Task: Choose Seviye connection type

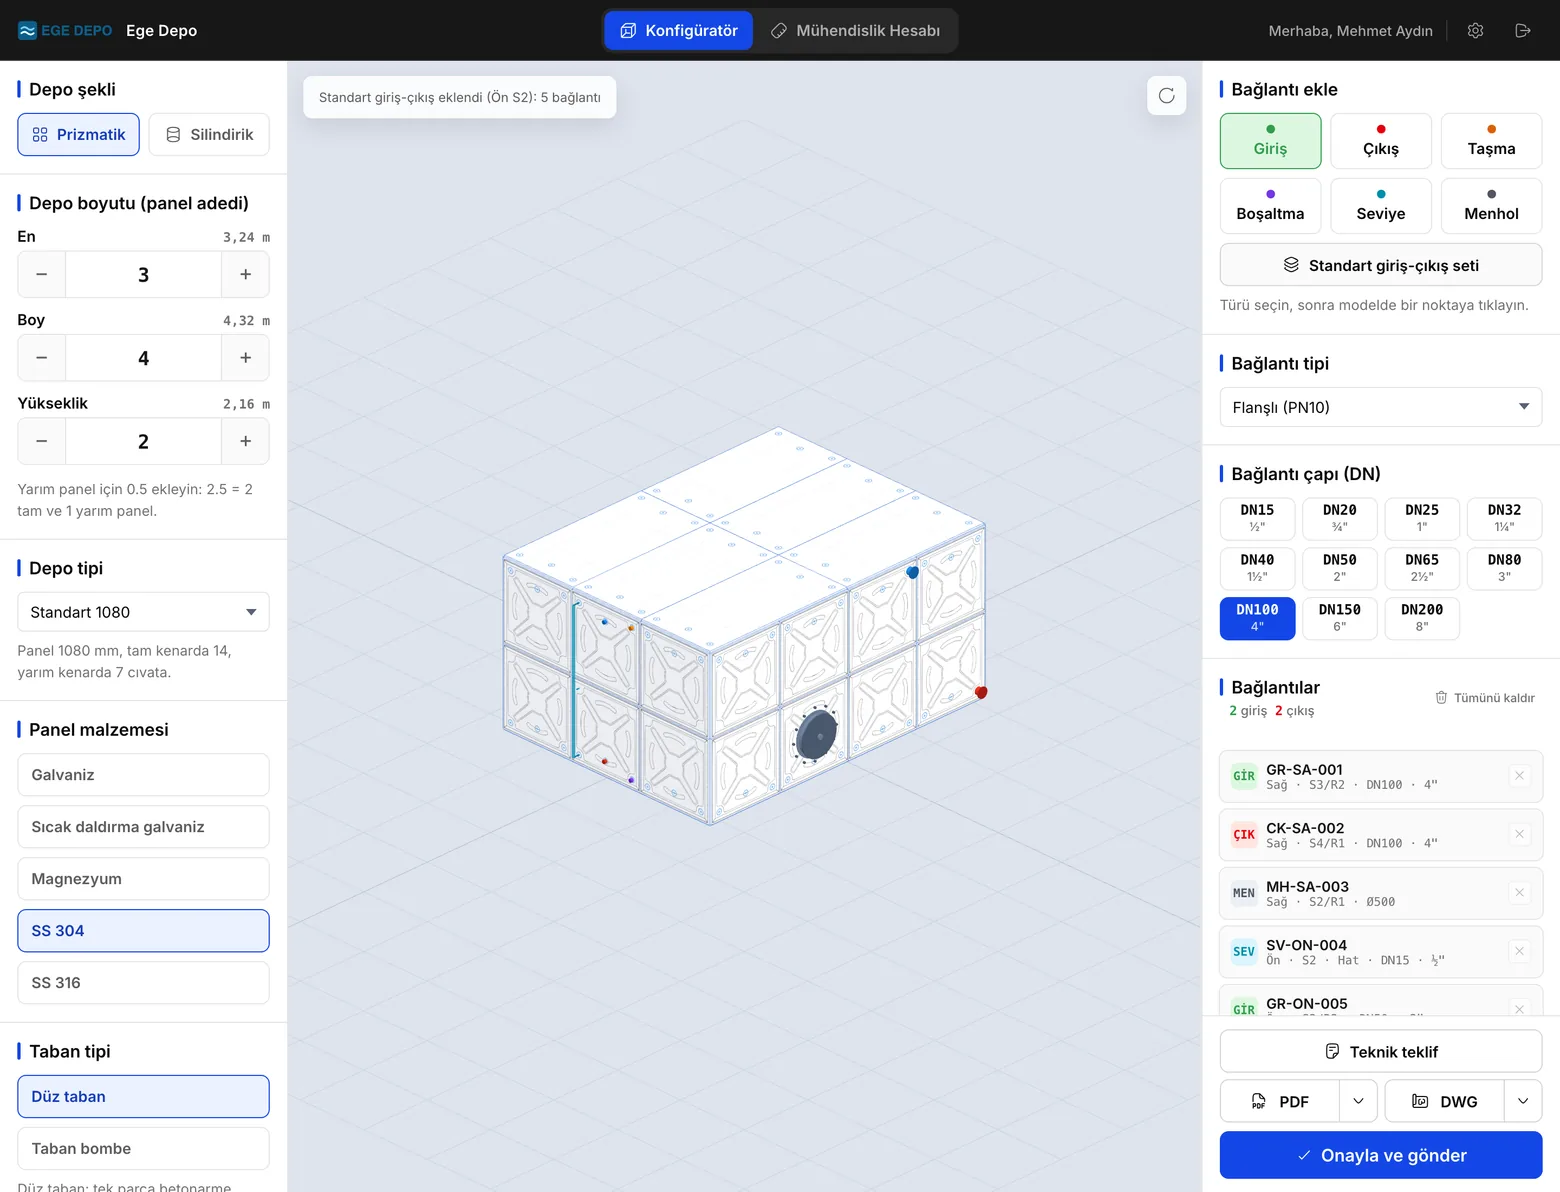Action: coord(1381,206)
